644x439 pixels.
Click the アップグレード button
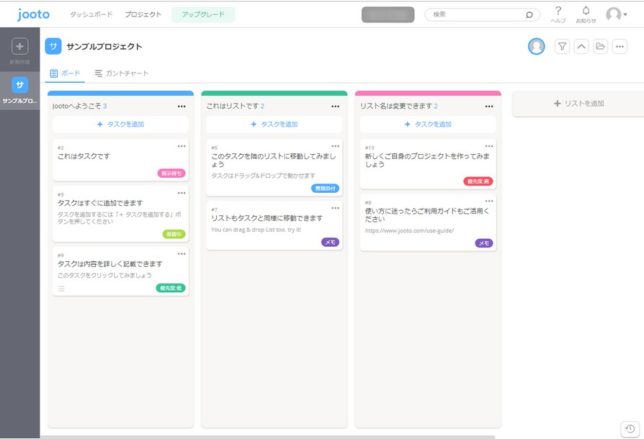click(203, 14)
